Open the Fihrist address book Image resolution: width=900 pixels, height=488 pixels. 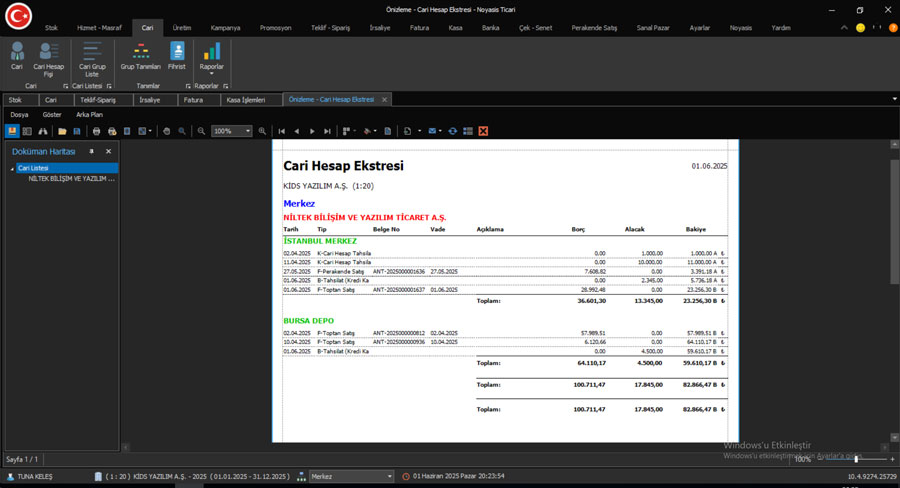click(x=177, y=56)
